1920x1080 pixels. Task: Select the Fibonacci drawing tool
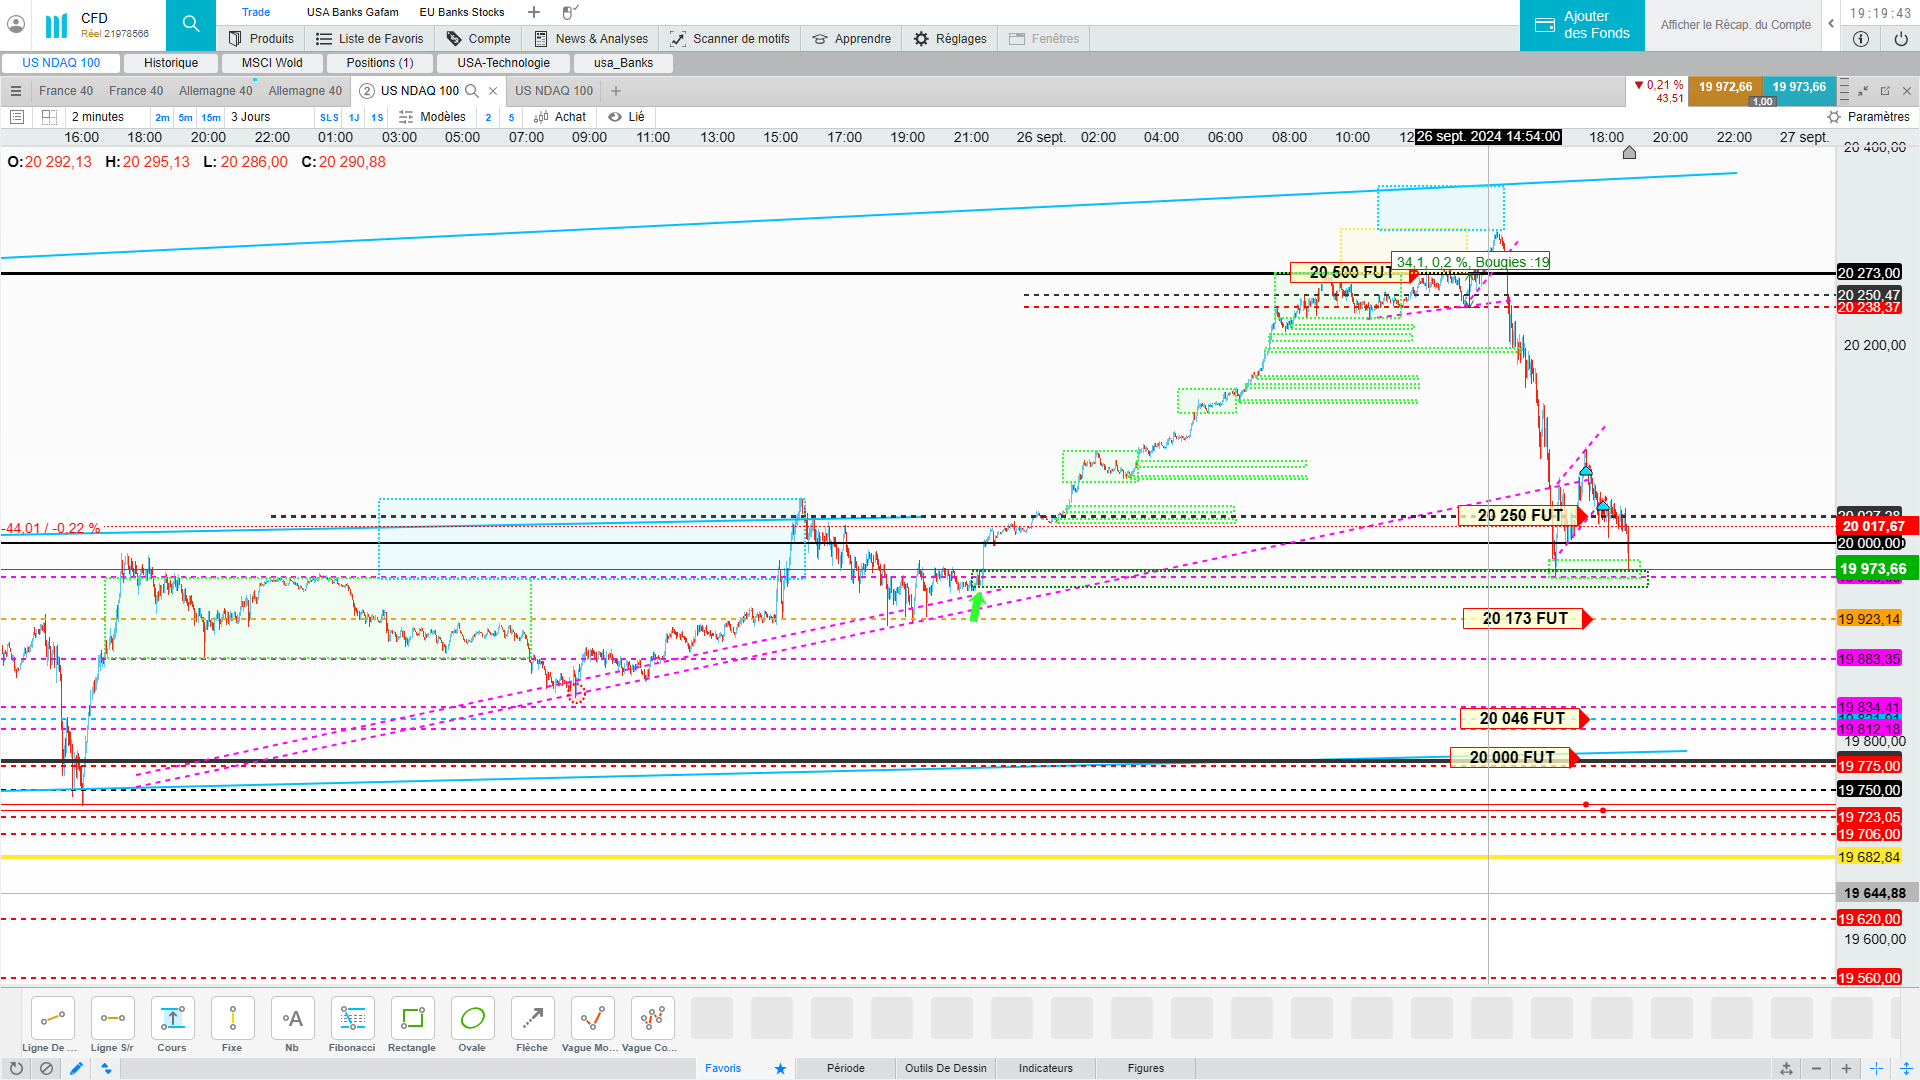[x=352, y=1019]
